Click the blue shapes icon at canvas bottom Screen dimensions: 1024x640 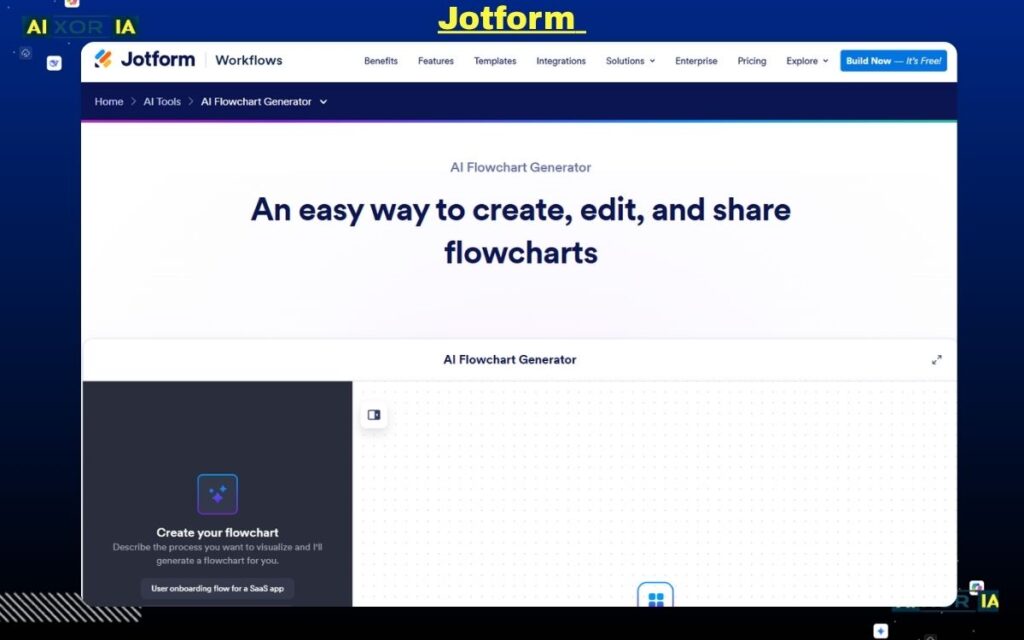coord(655,597)
